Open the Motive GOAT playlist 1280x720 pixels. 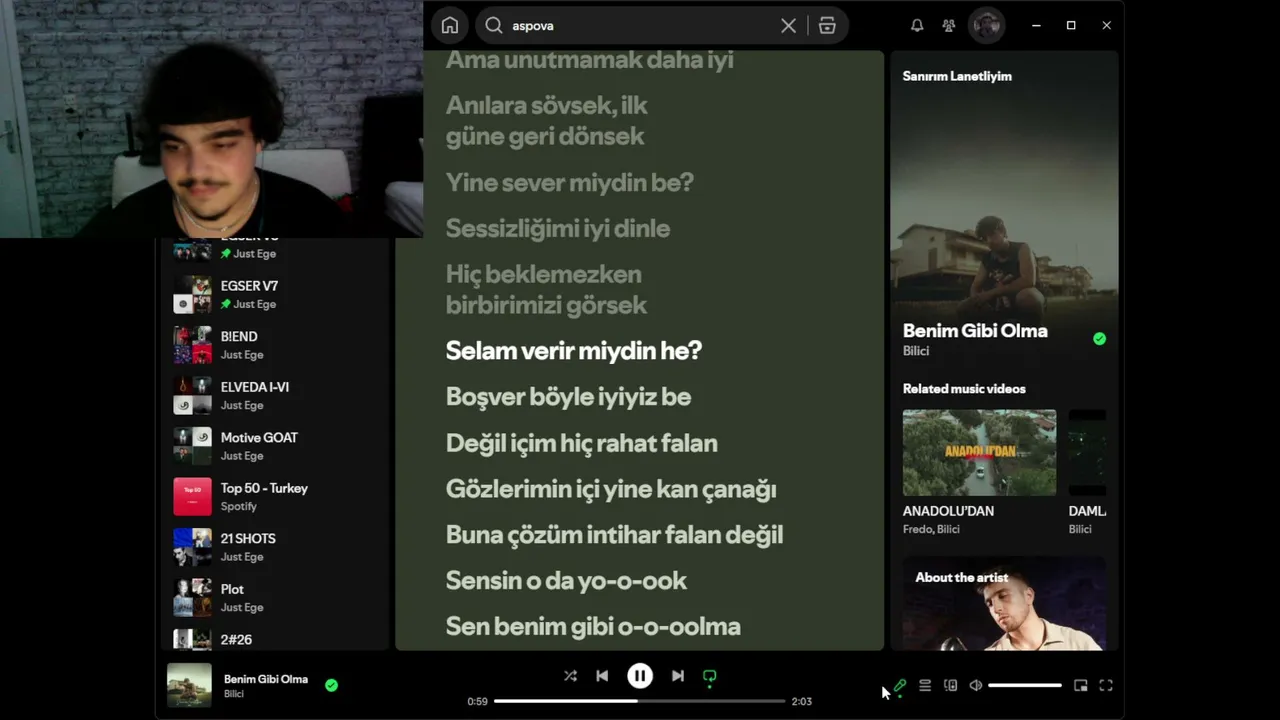[275, 446]
